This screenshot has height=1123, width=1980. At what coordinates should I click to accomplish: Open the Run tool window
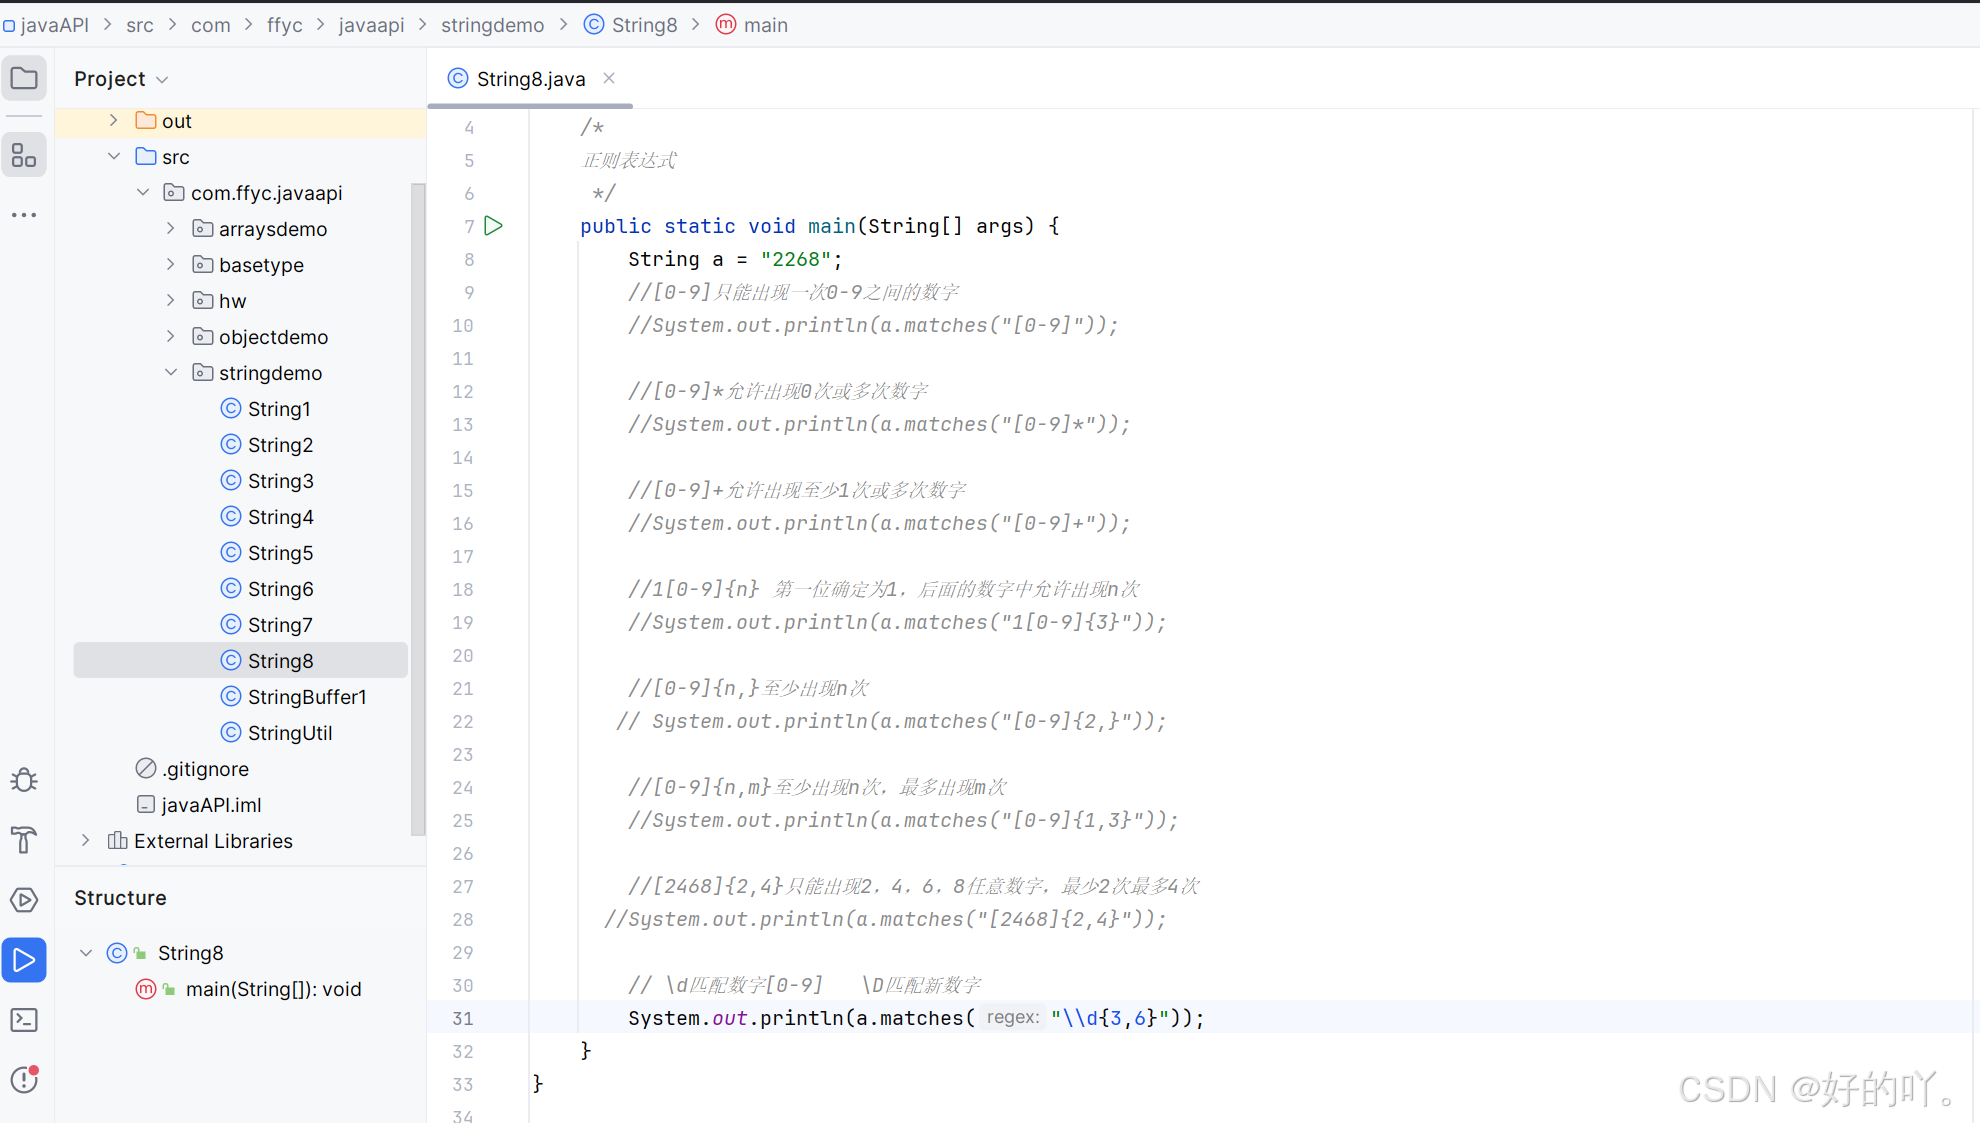[24, 960]
